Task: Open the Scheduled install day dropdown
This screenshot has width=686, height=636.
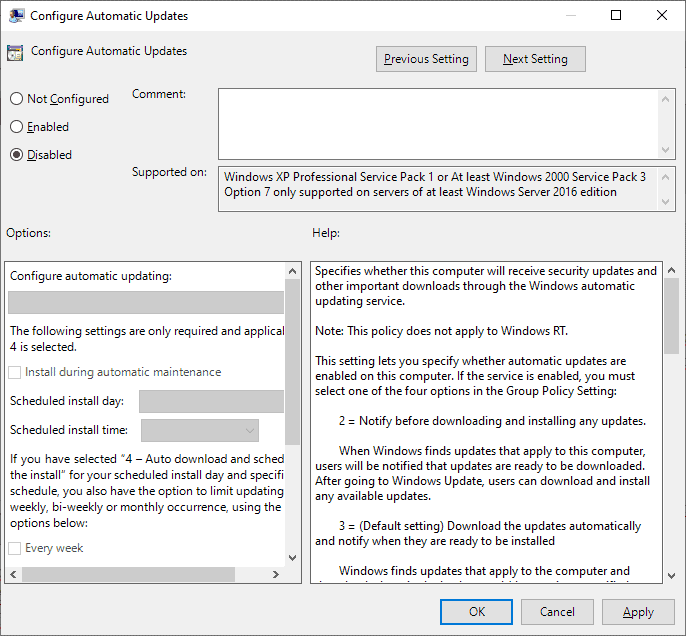Action: click(212, 401)
